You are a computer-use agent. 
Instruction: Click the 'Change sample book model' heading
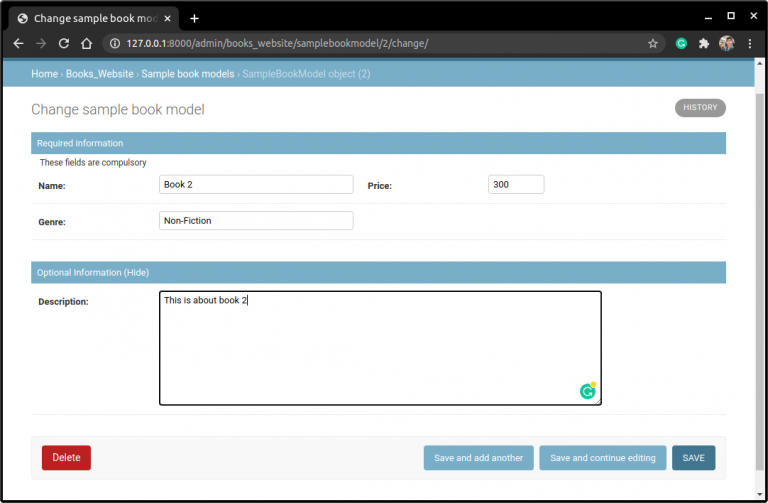[118, 110]
